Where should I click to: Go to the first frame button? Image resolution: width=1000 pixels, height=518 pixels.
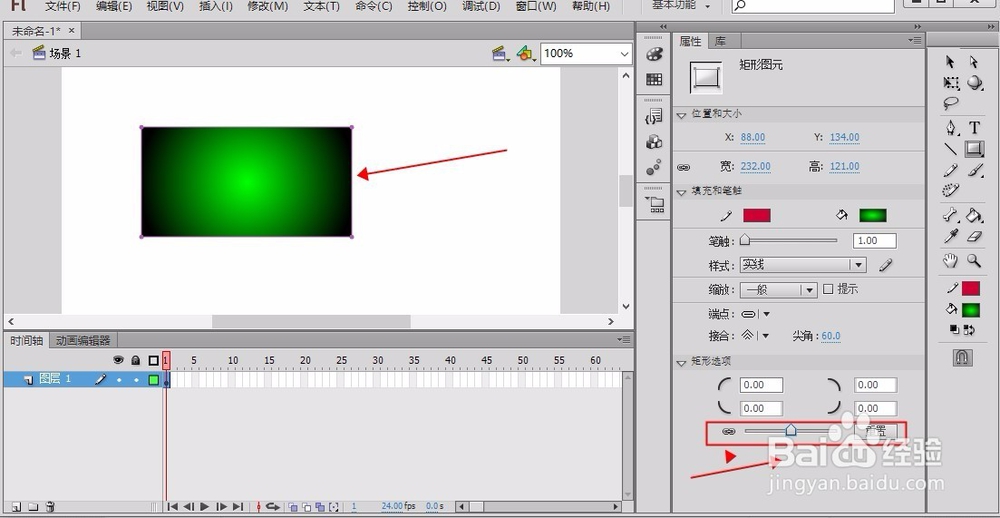tap(172, 507)
